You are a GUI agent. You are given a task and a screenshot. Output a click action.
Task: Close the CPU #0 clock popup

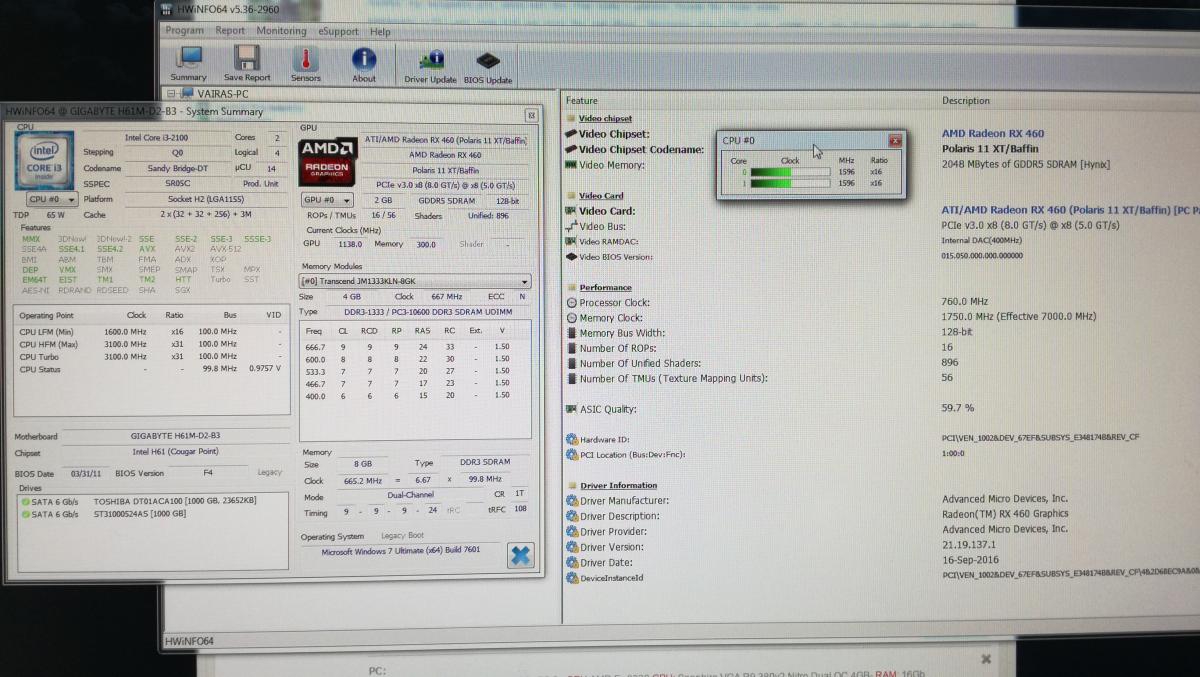tap(895, 141)
